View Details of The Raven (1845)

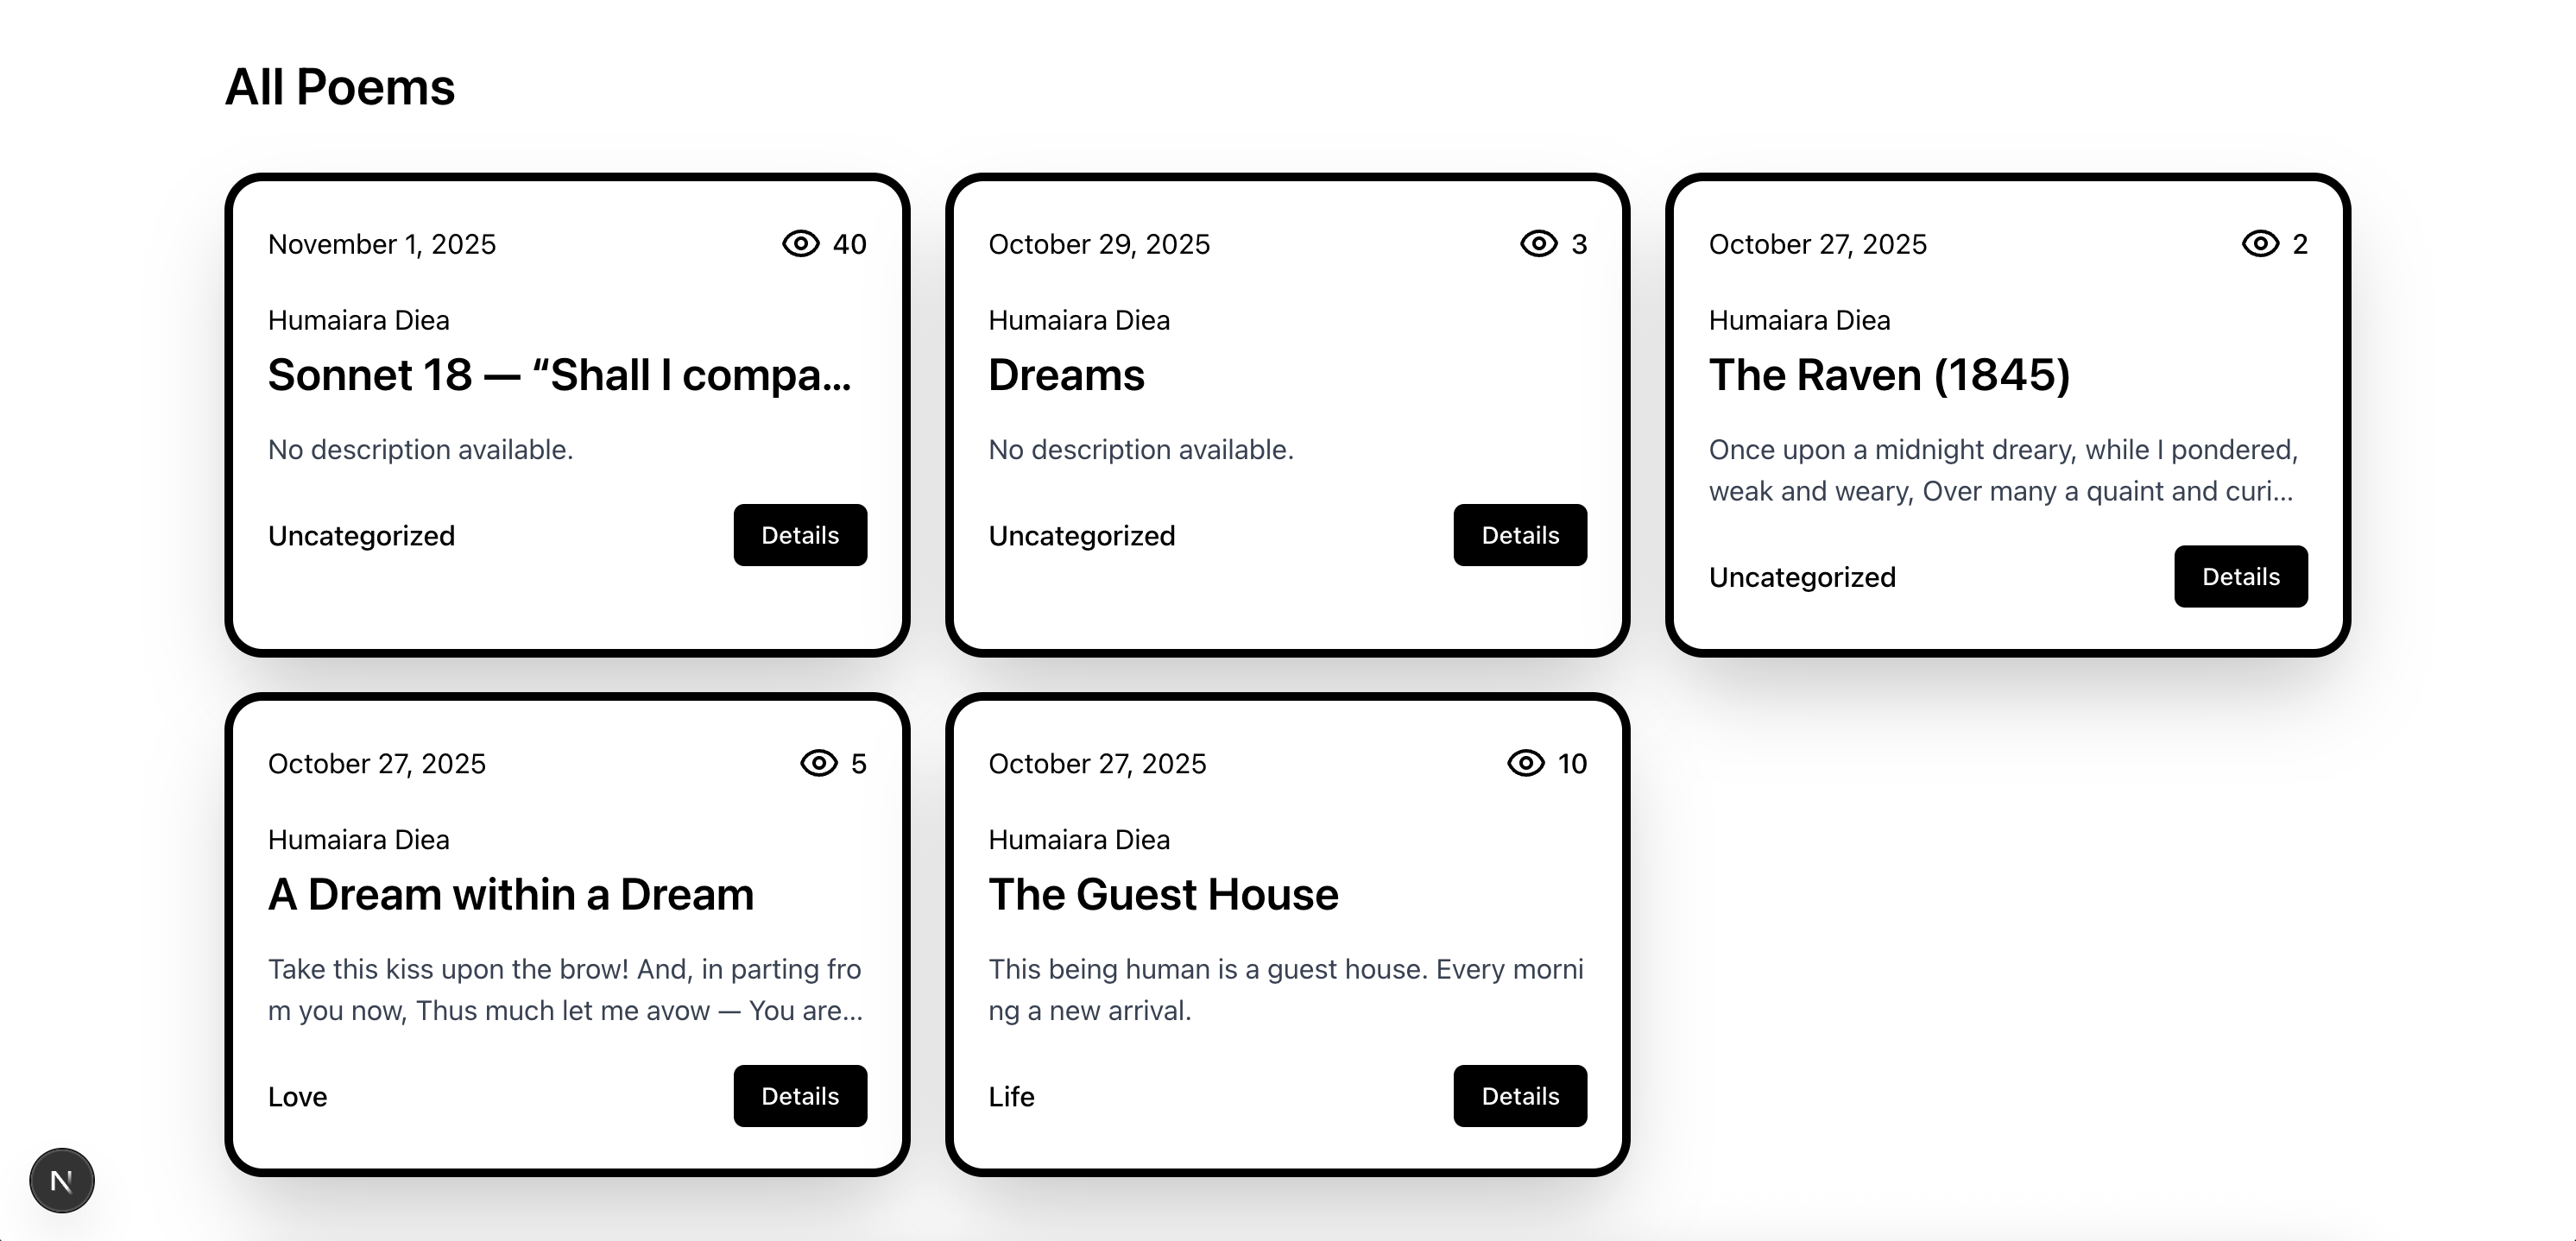click(2240, 577)
